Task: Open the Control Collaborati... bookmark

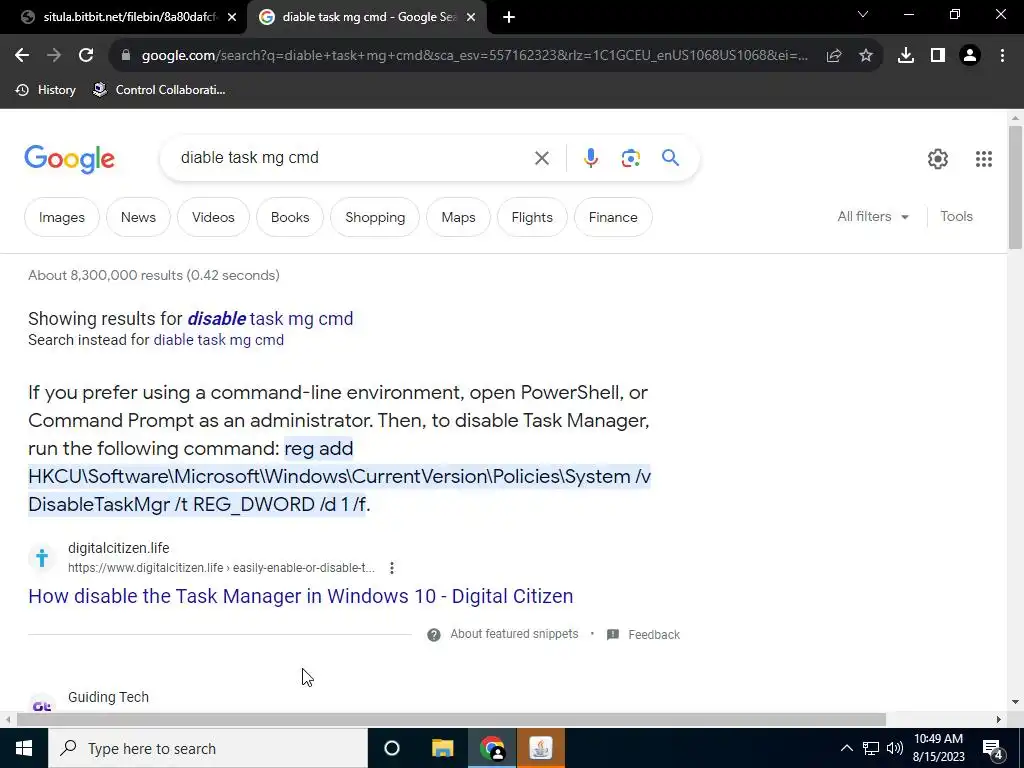Action: click(159, 90)
